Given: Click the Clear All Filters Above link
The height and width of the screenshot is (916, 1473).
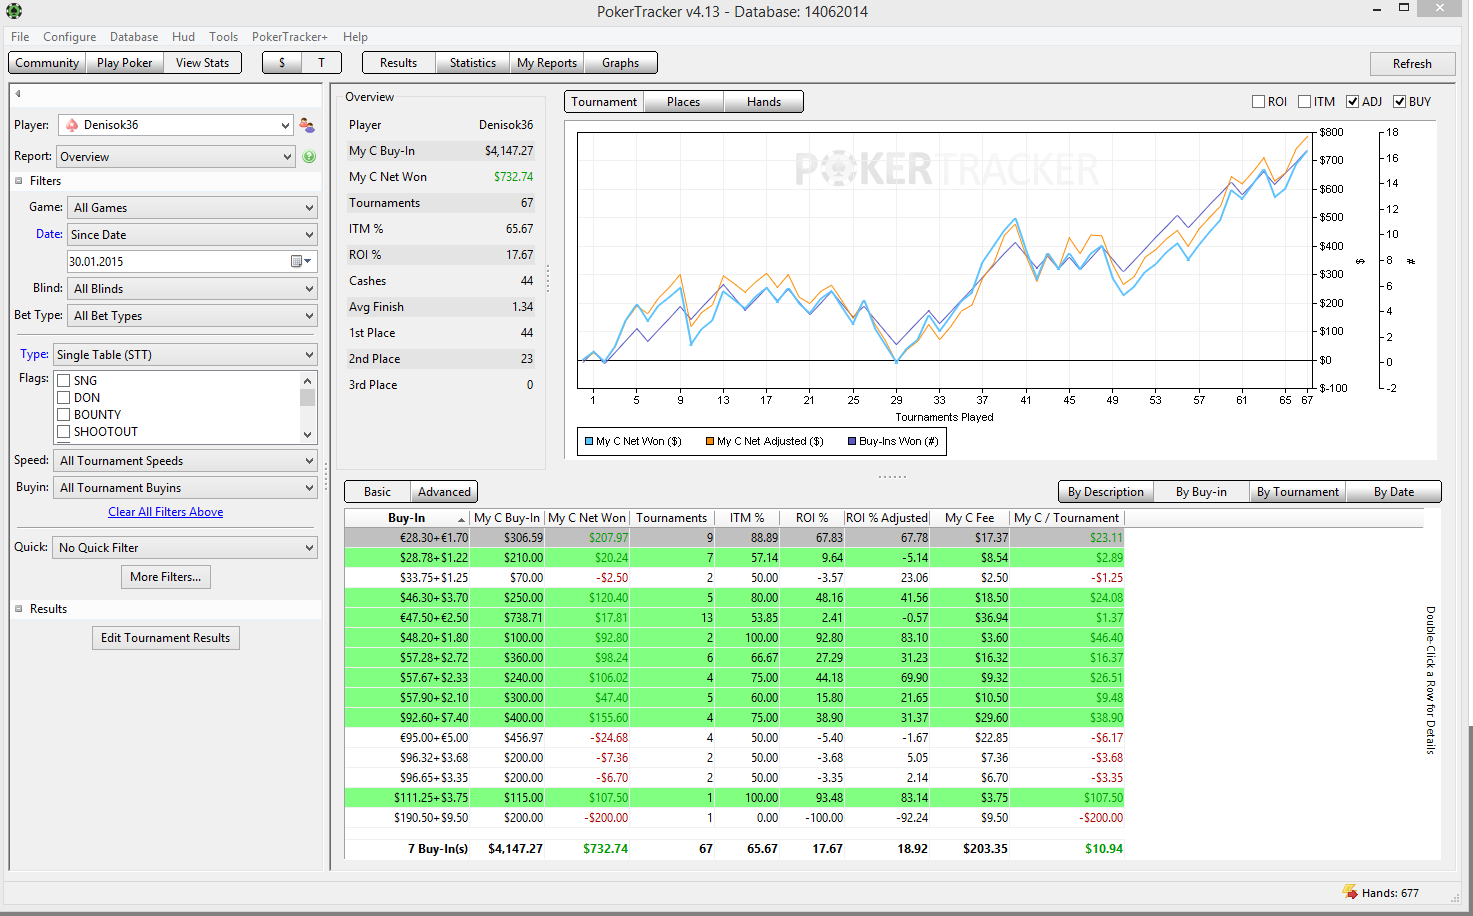Looking at the screenshot, I should coord(166,512).
